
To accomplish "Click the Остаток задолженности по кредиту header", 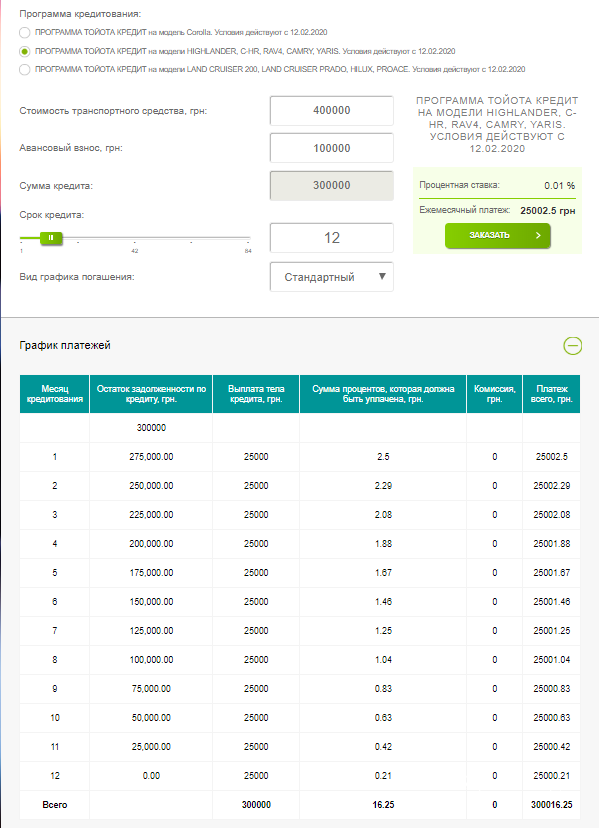I will point(151,394).
